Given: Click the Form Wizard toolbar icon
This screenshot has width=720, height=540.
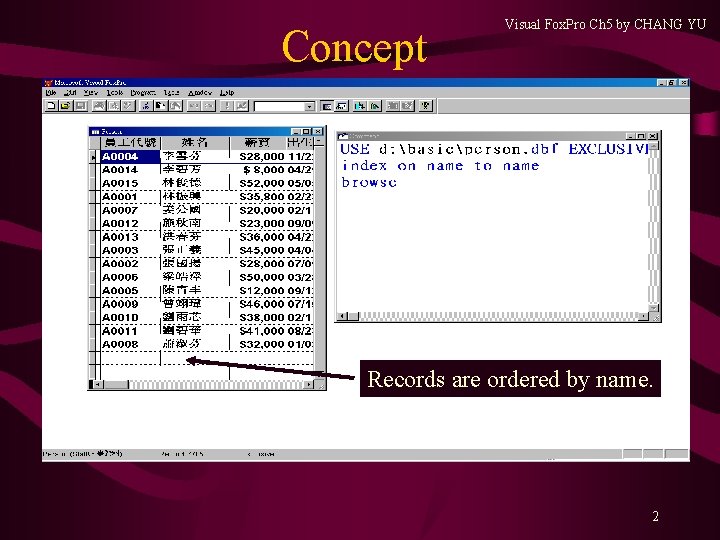Looking at the screenshot, I should [x=360, y=106].
